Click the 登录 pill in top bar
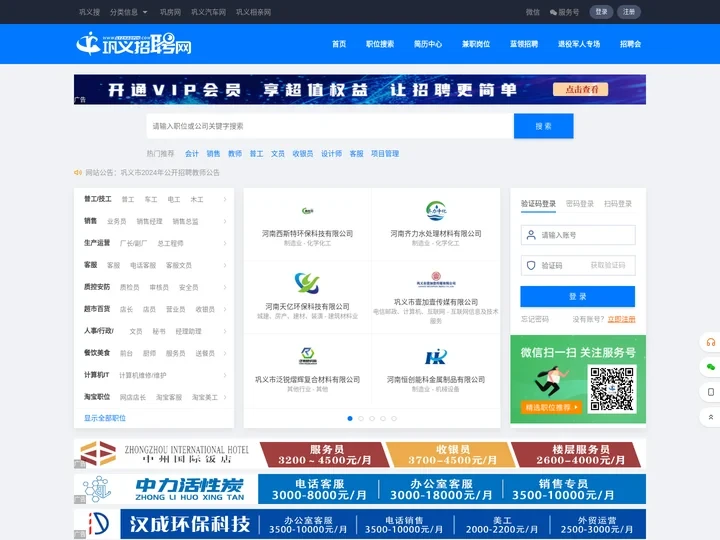Screen dimensions: 720x540 point(602,12)
